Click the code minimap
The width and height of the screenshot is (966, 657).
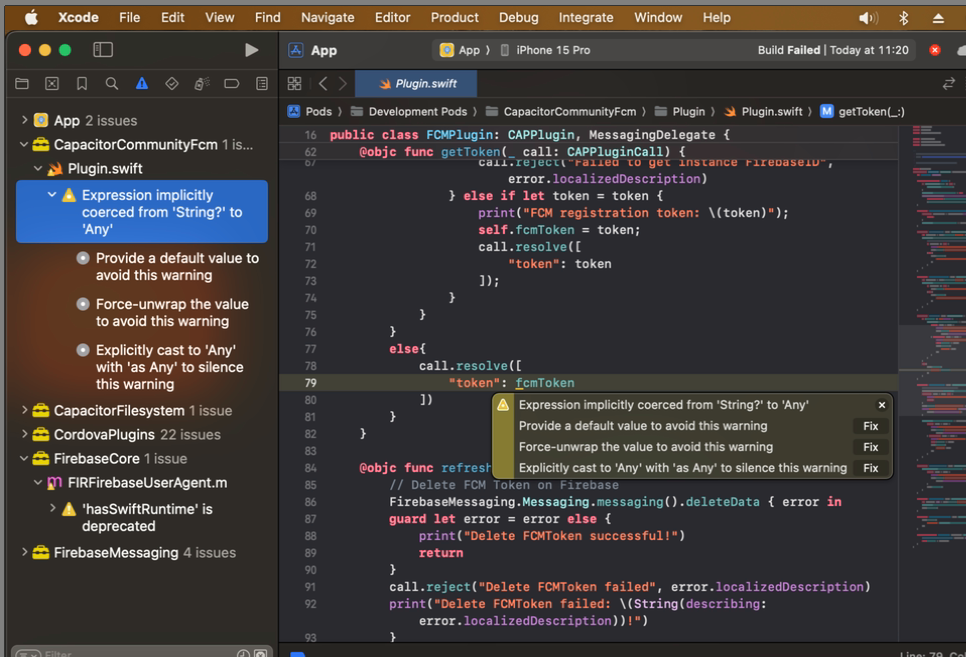point(932,339)
